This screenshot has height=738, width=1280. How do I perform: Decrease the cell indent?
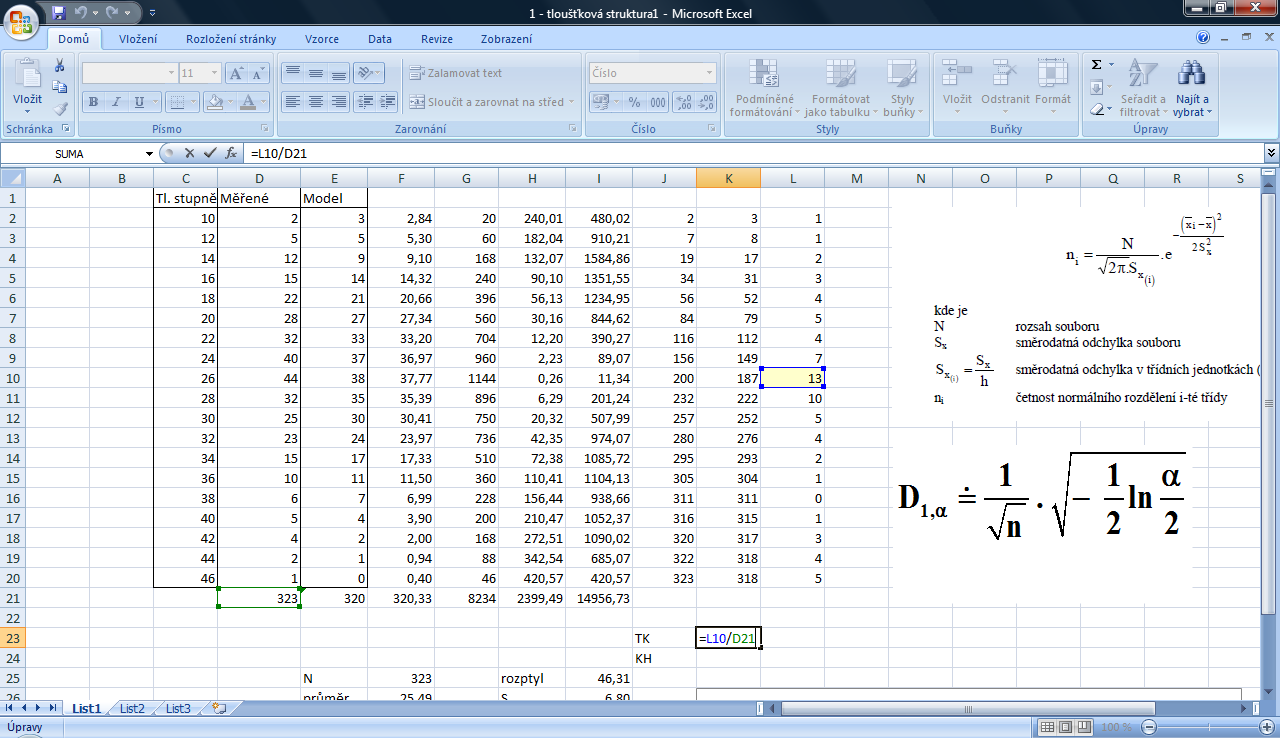[364, 102]
